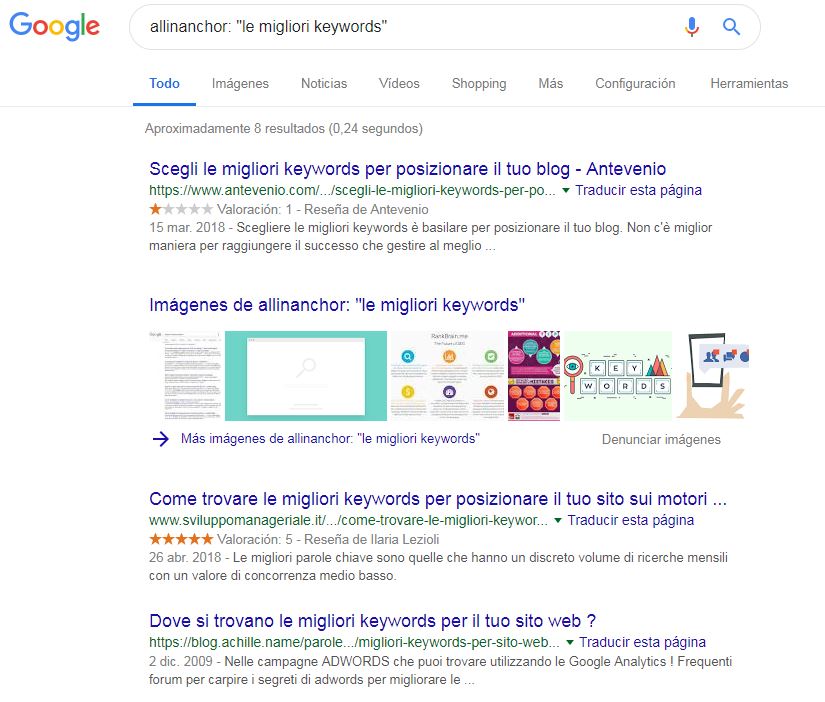Switch to the Imágenes tab
Viewport: 825px width, 702px height.
tap(240, 84)
